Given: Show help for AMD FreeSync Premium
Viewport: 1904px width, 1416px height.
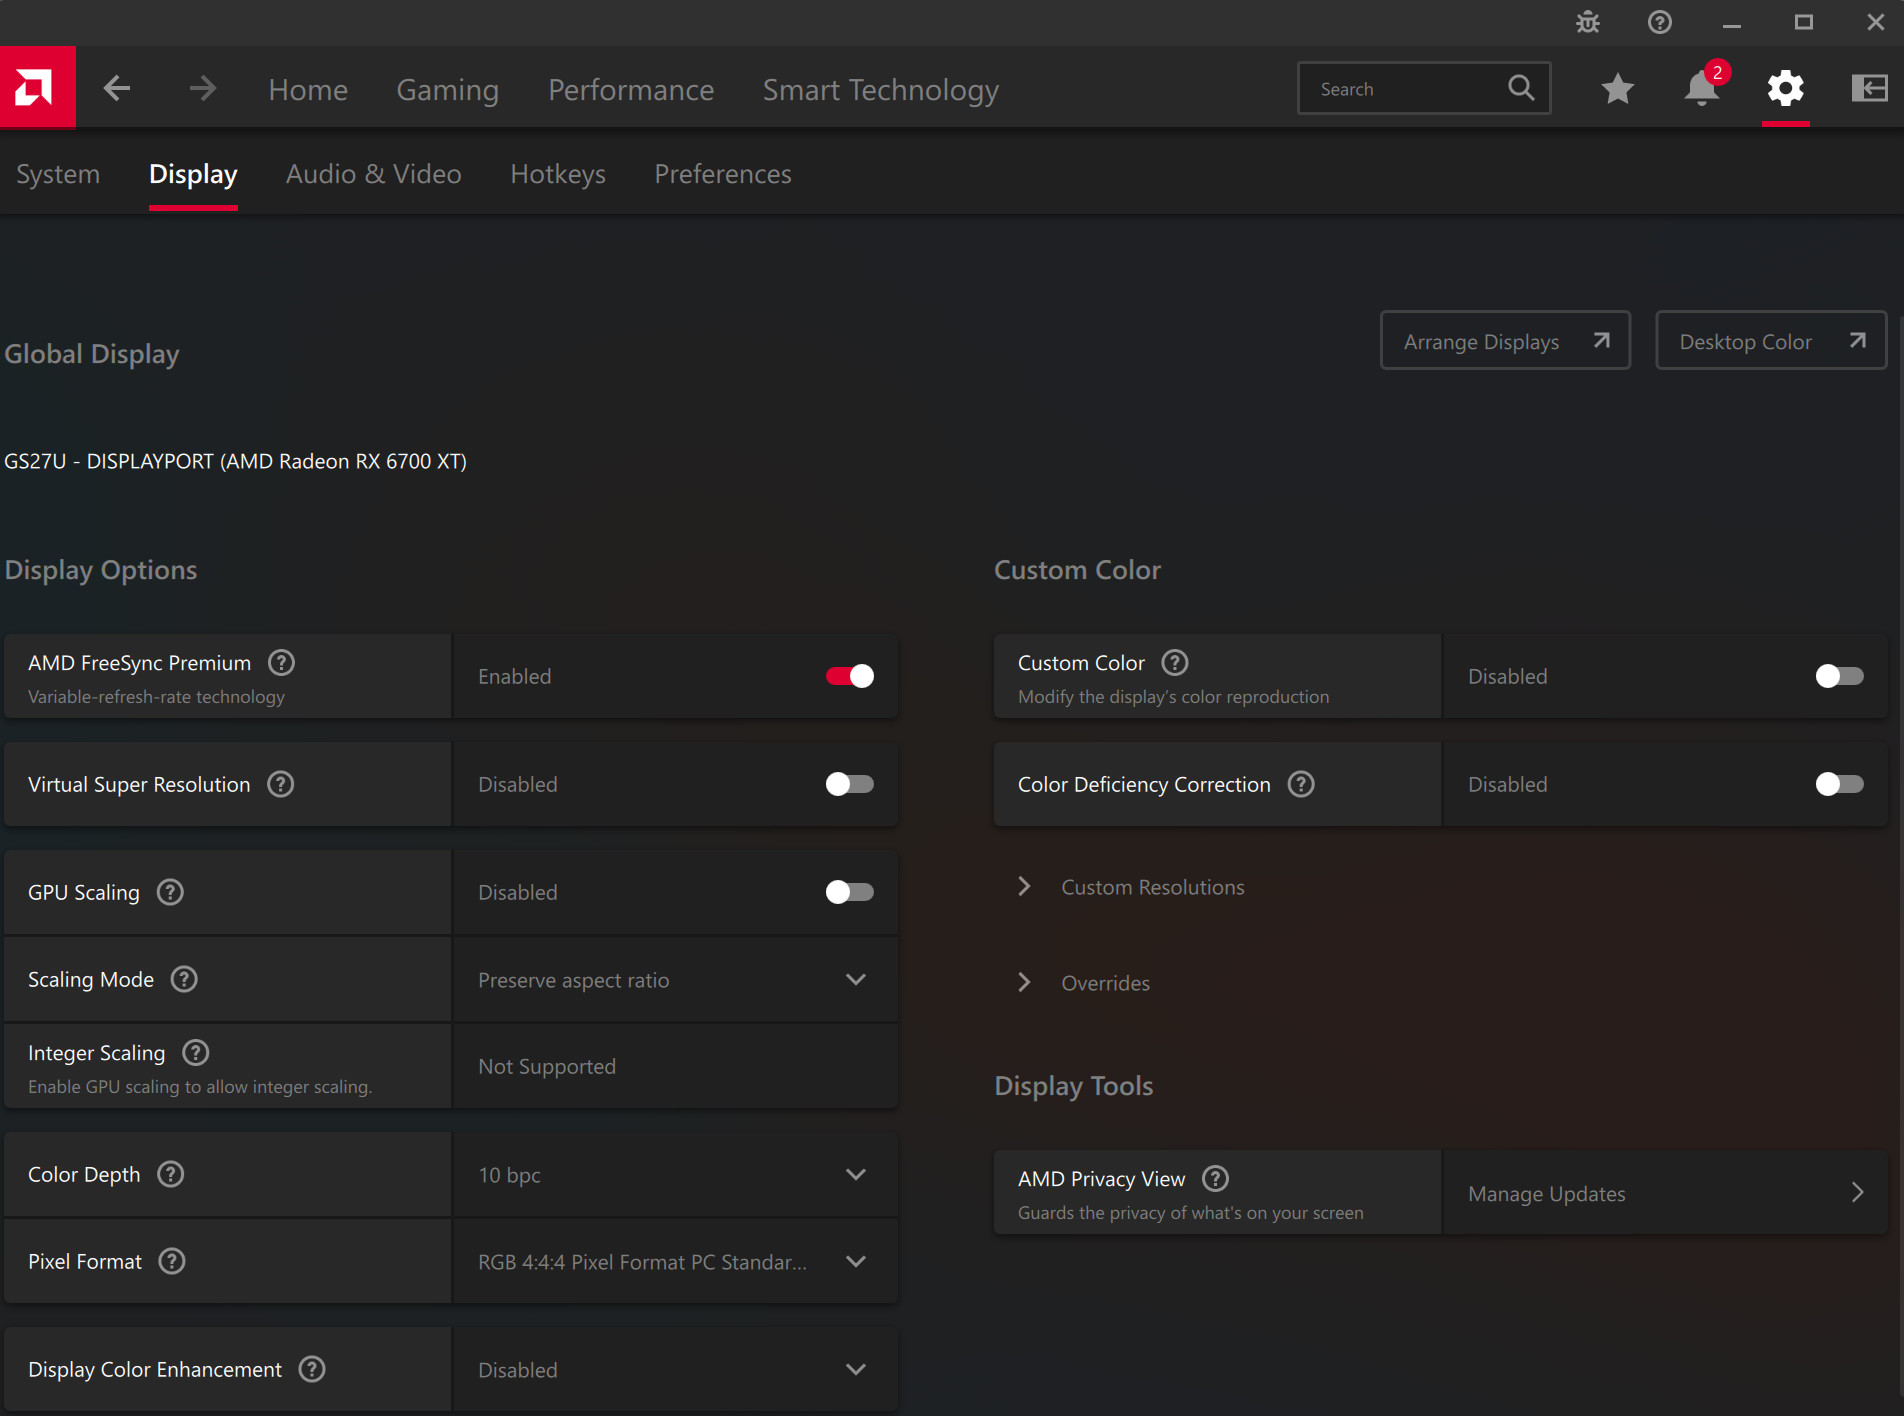Looking at the screenshot, I should coord(282,662).
